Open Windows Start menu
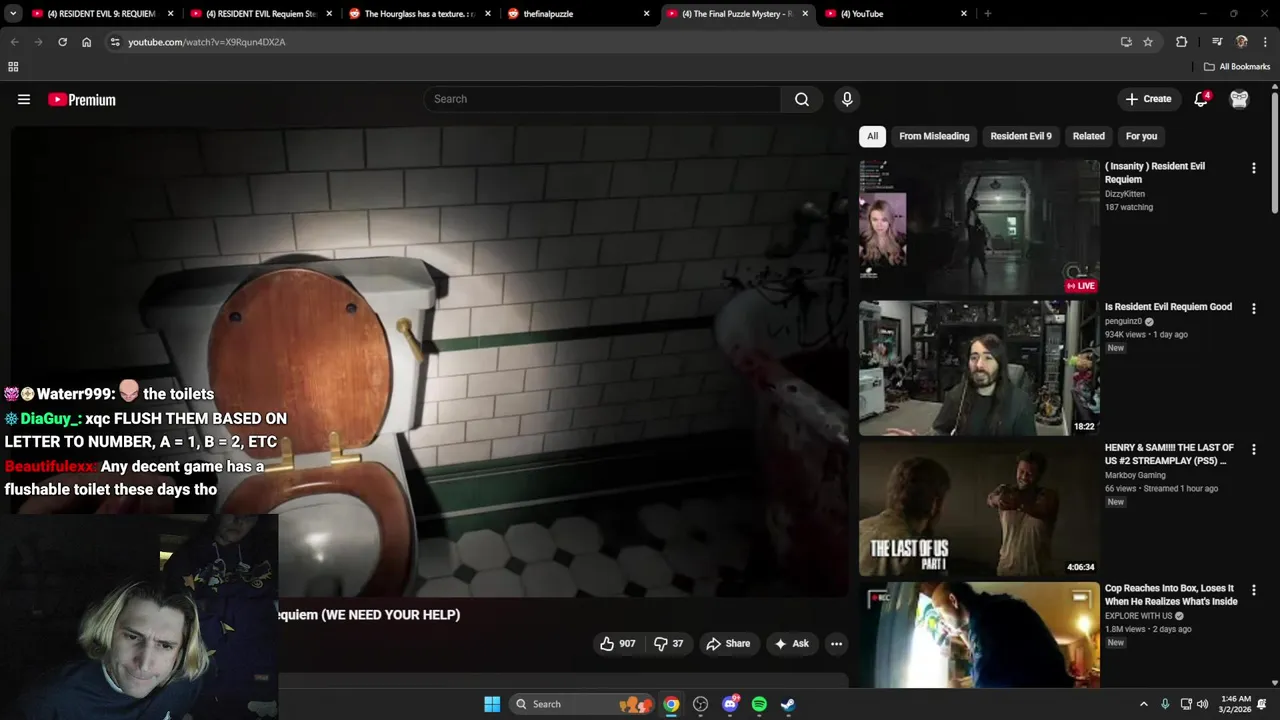 [492, 704]
